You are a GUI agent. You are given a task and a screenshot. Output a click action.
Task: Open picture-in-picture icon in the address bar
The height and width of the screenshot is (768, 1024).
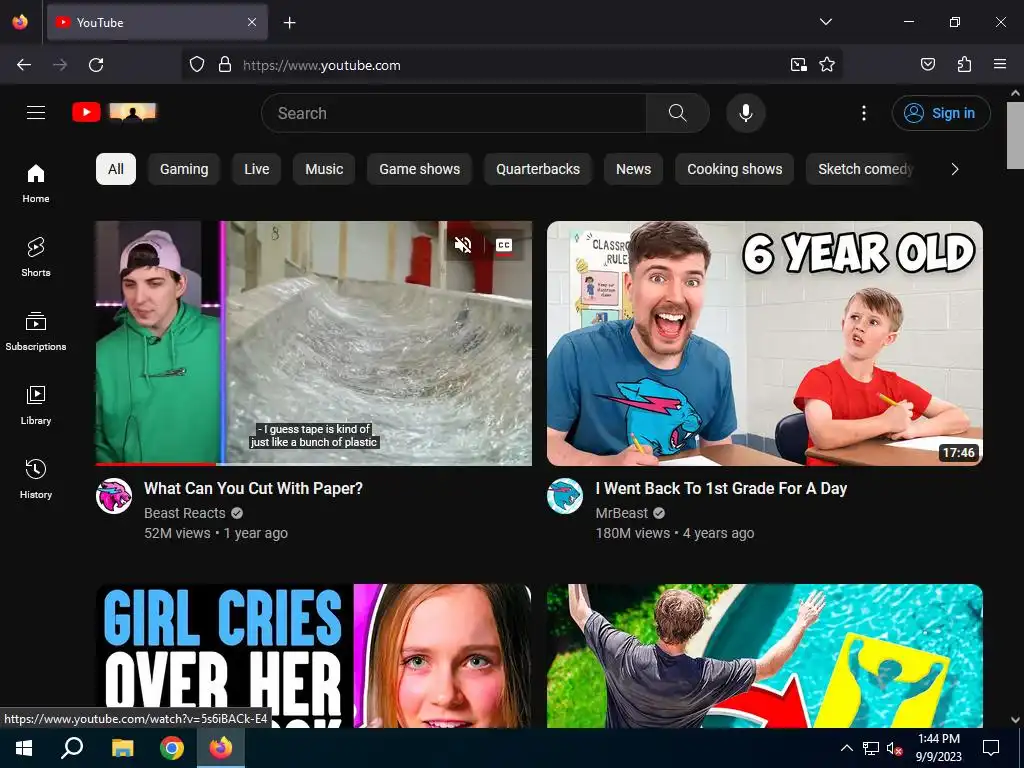798,65
